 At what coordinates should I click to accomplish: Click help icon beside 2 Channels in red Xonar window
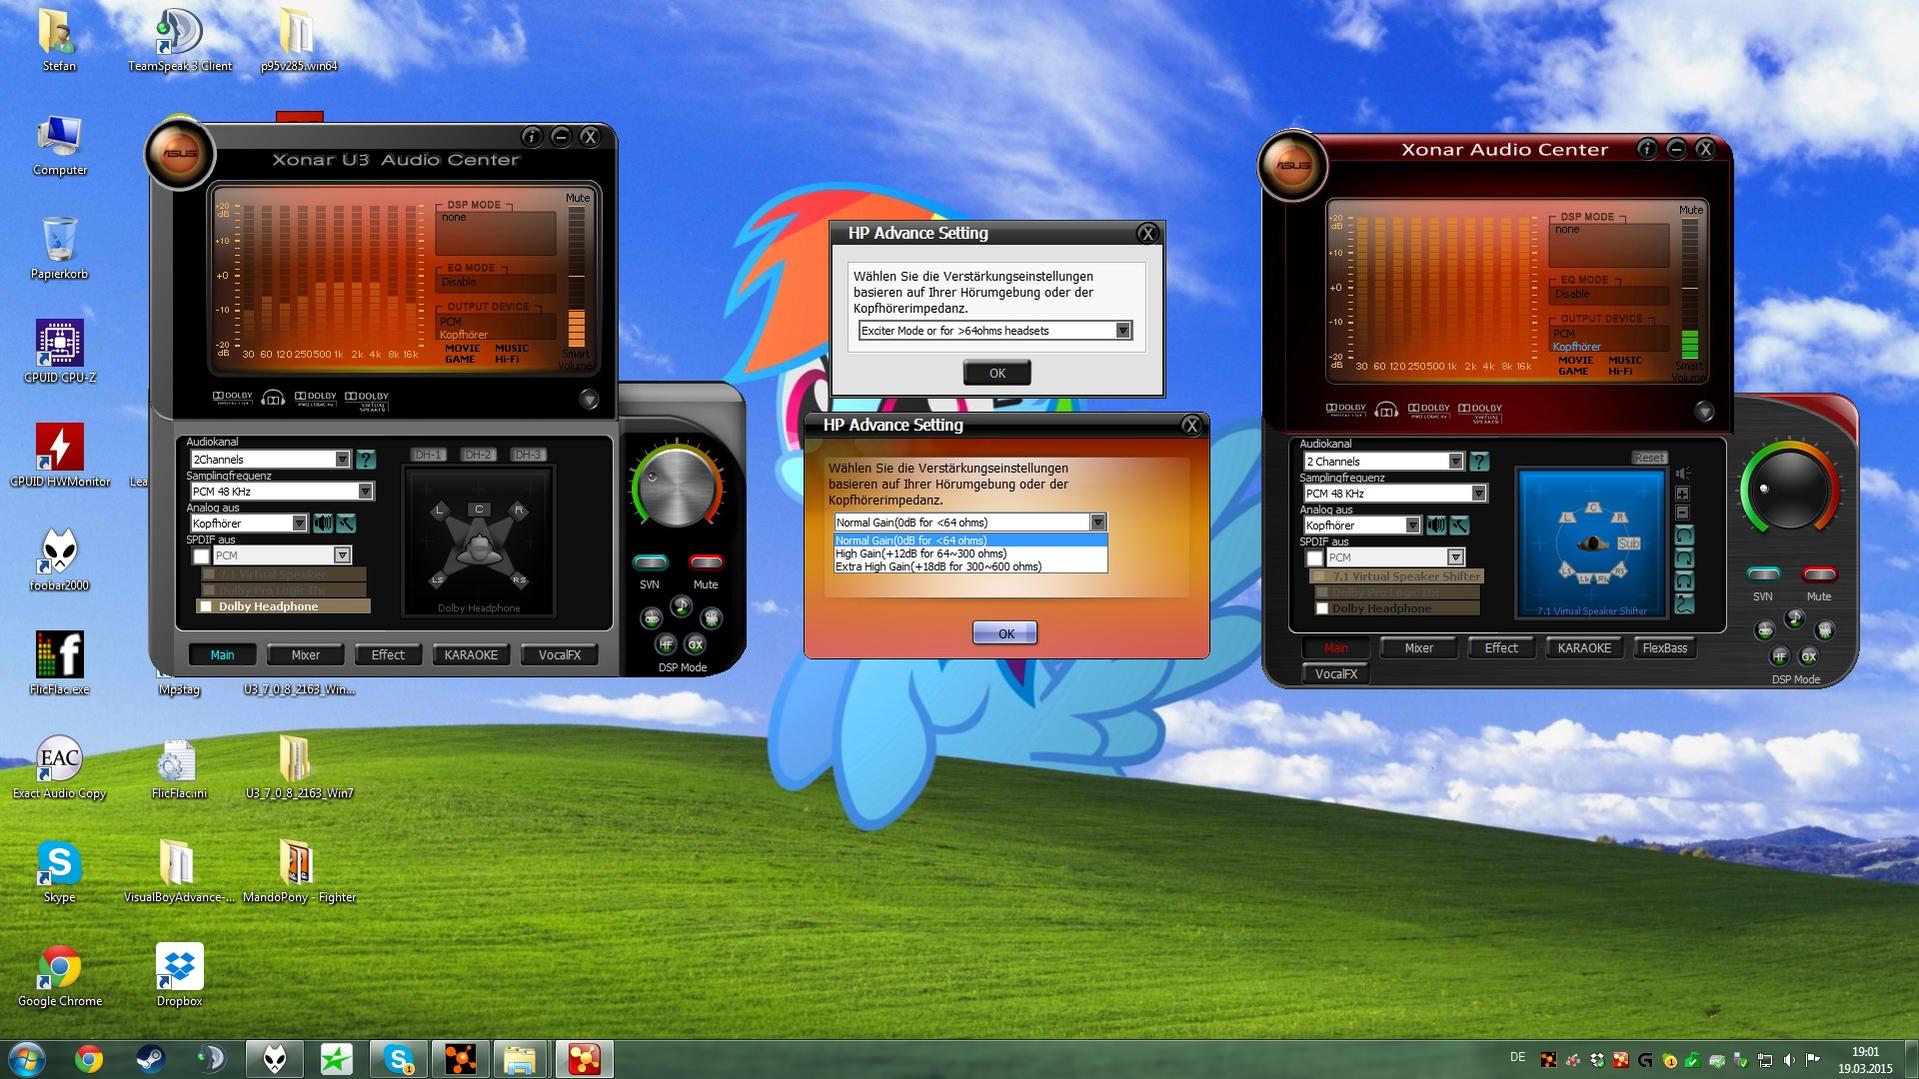coord(1479,461)
